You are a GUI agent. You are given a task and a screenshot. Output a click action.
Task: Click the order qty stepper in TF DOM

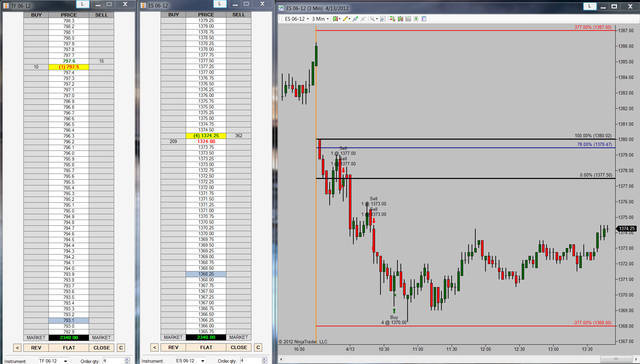pos(127,361)
